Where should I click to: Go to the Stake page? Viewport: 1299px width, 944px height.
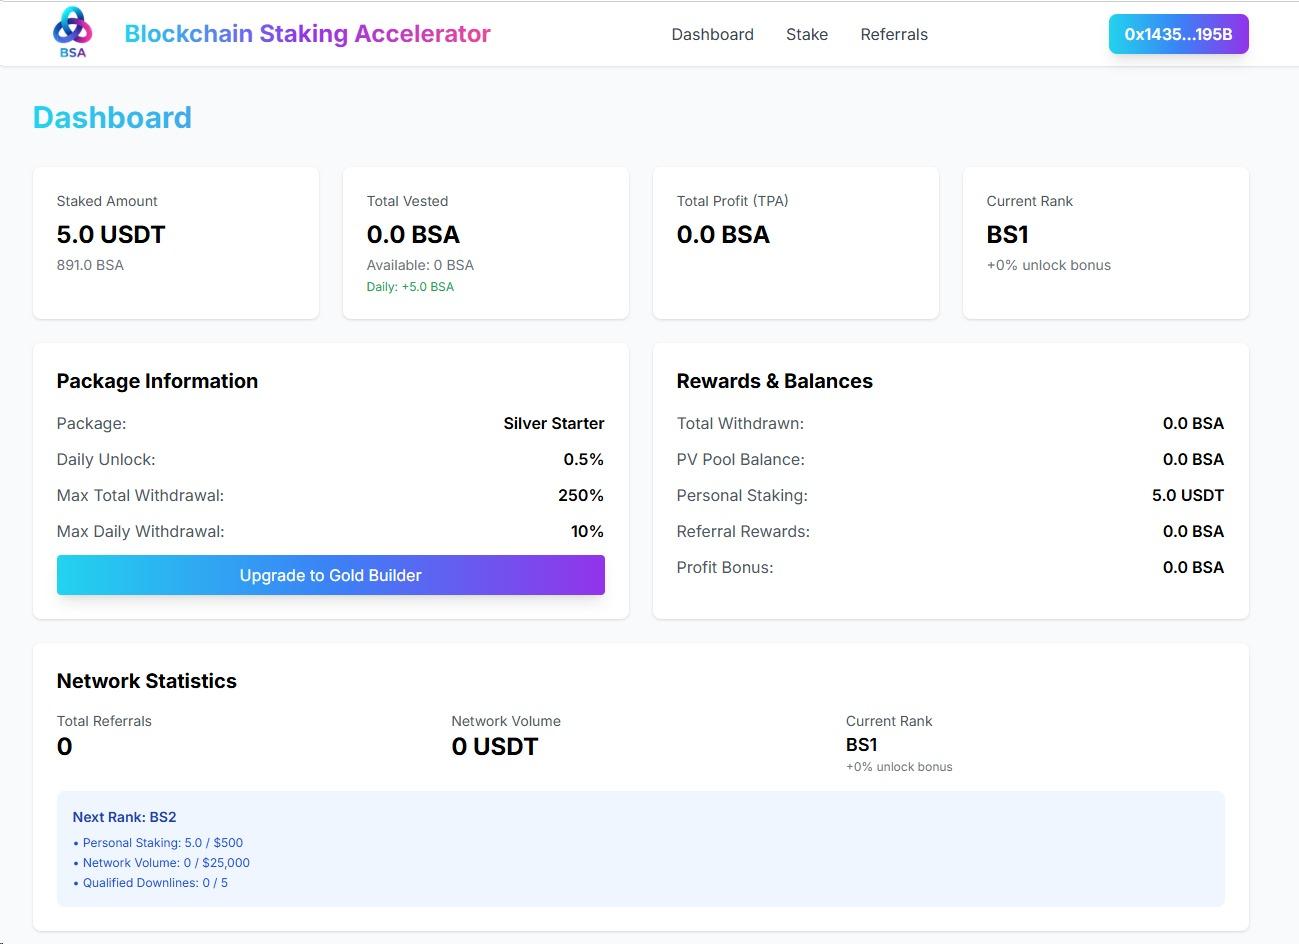(806, 34)
